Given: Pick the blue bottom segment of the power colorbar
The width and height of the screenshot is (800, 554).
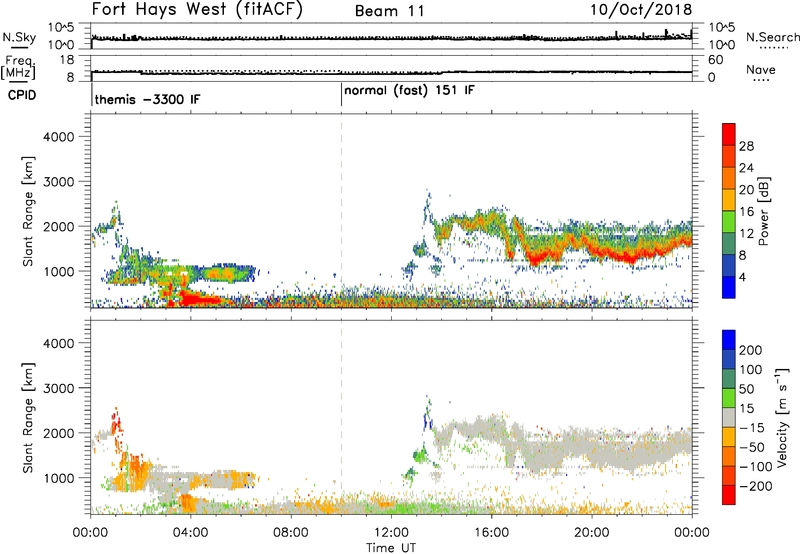Looking at the screenshot, I should (x=729, y=287).
